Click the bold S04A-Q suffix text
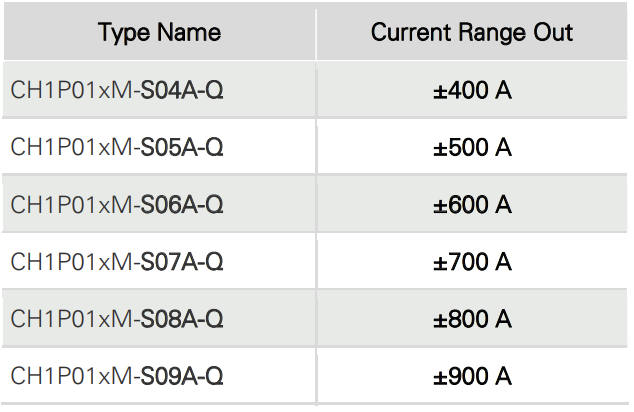The width and height of the screenshot is (634, 412). tap(182, 90)
